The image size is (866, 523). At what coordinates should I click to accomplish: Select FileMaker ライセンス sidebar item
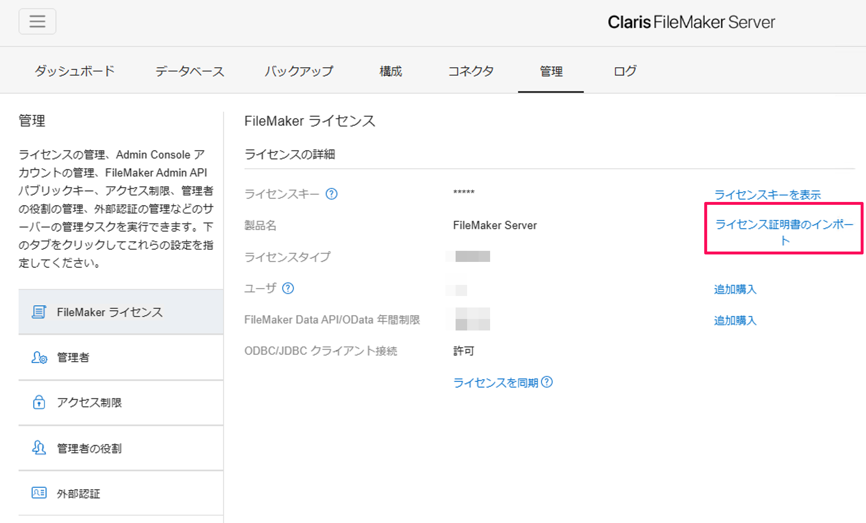121,312
